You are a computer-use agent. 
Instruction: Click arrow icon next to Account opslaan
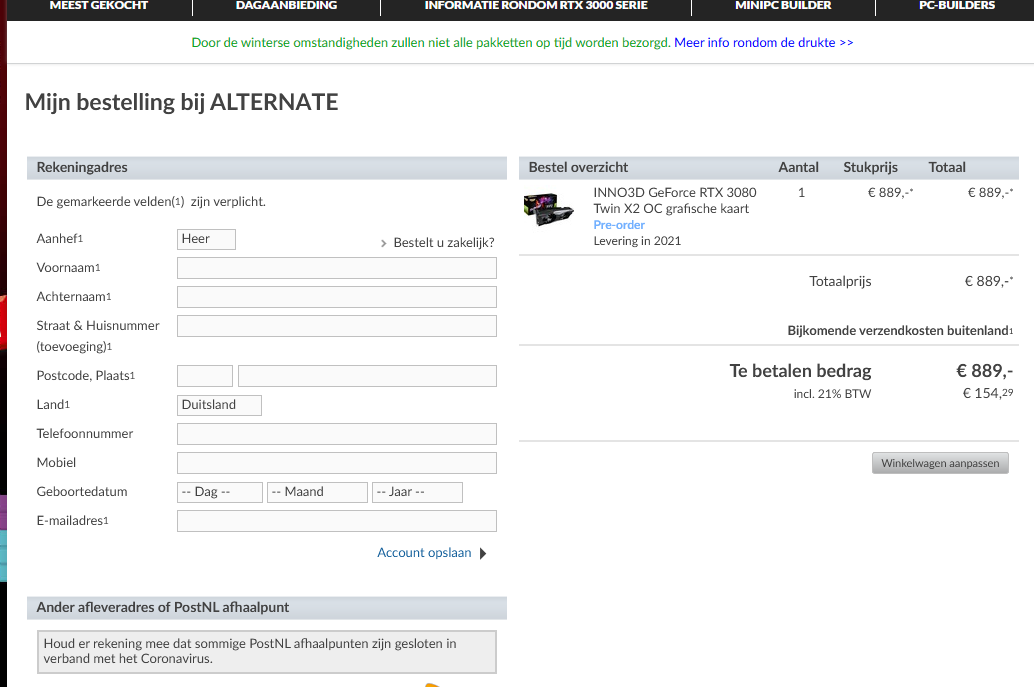click(483, 553)
